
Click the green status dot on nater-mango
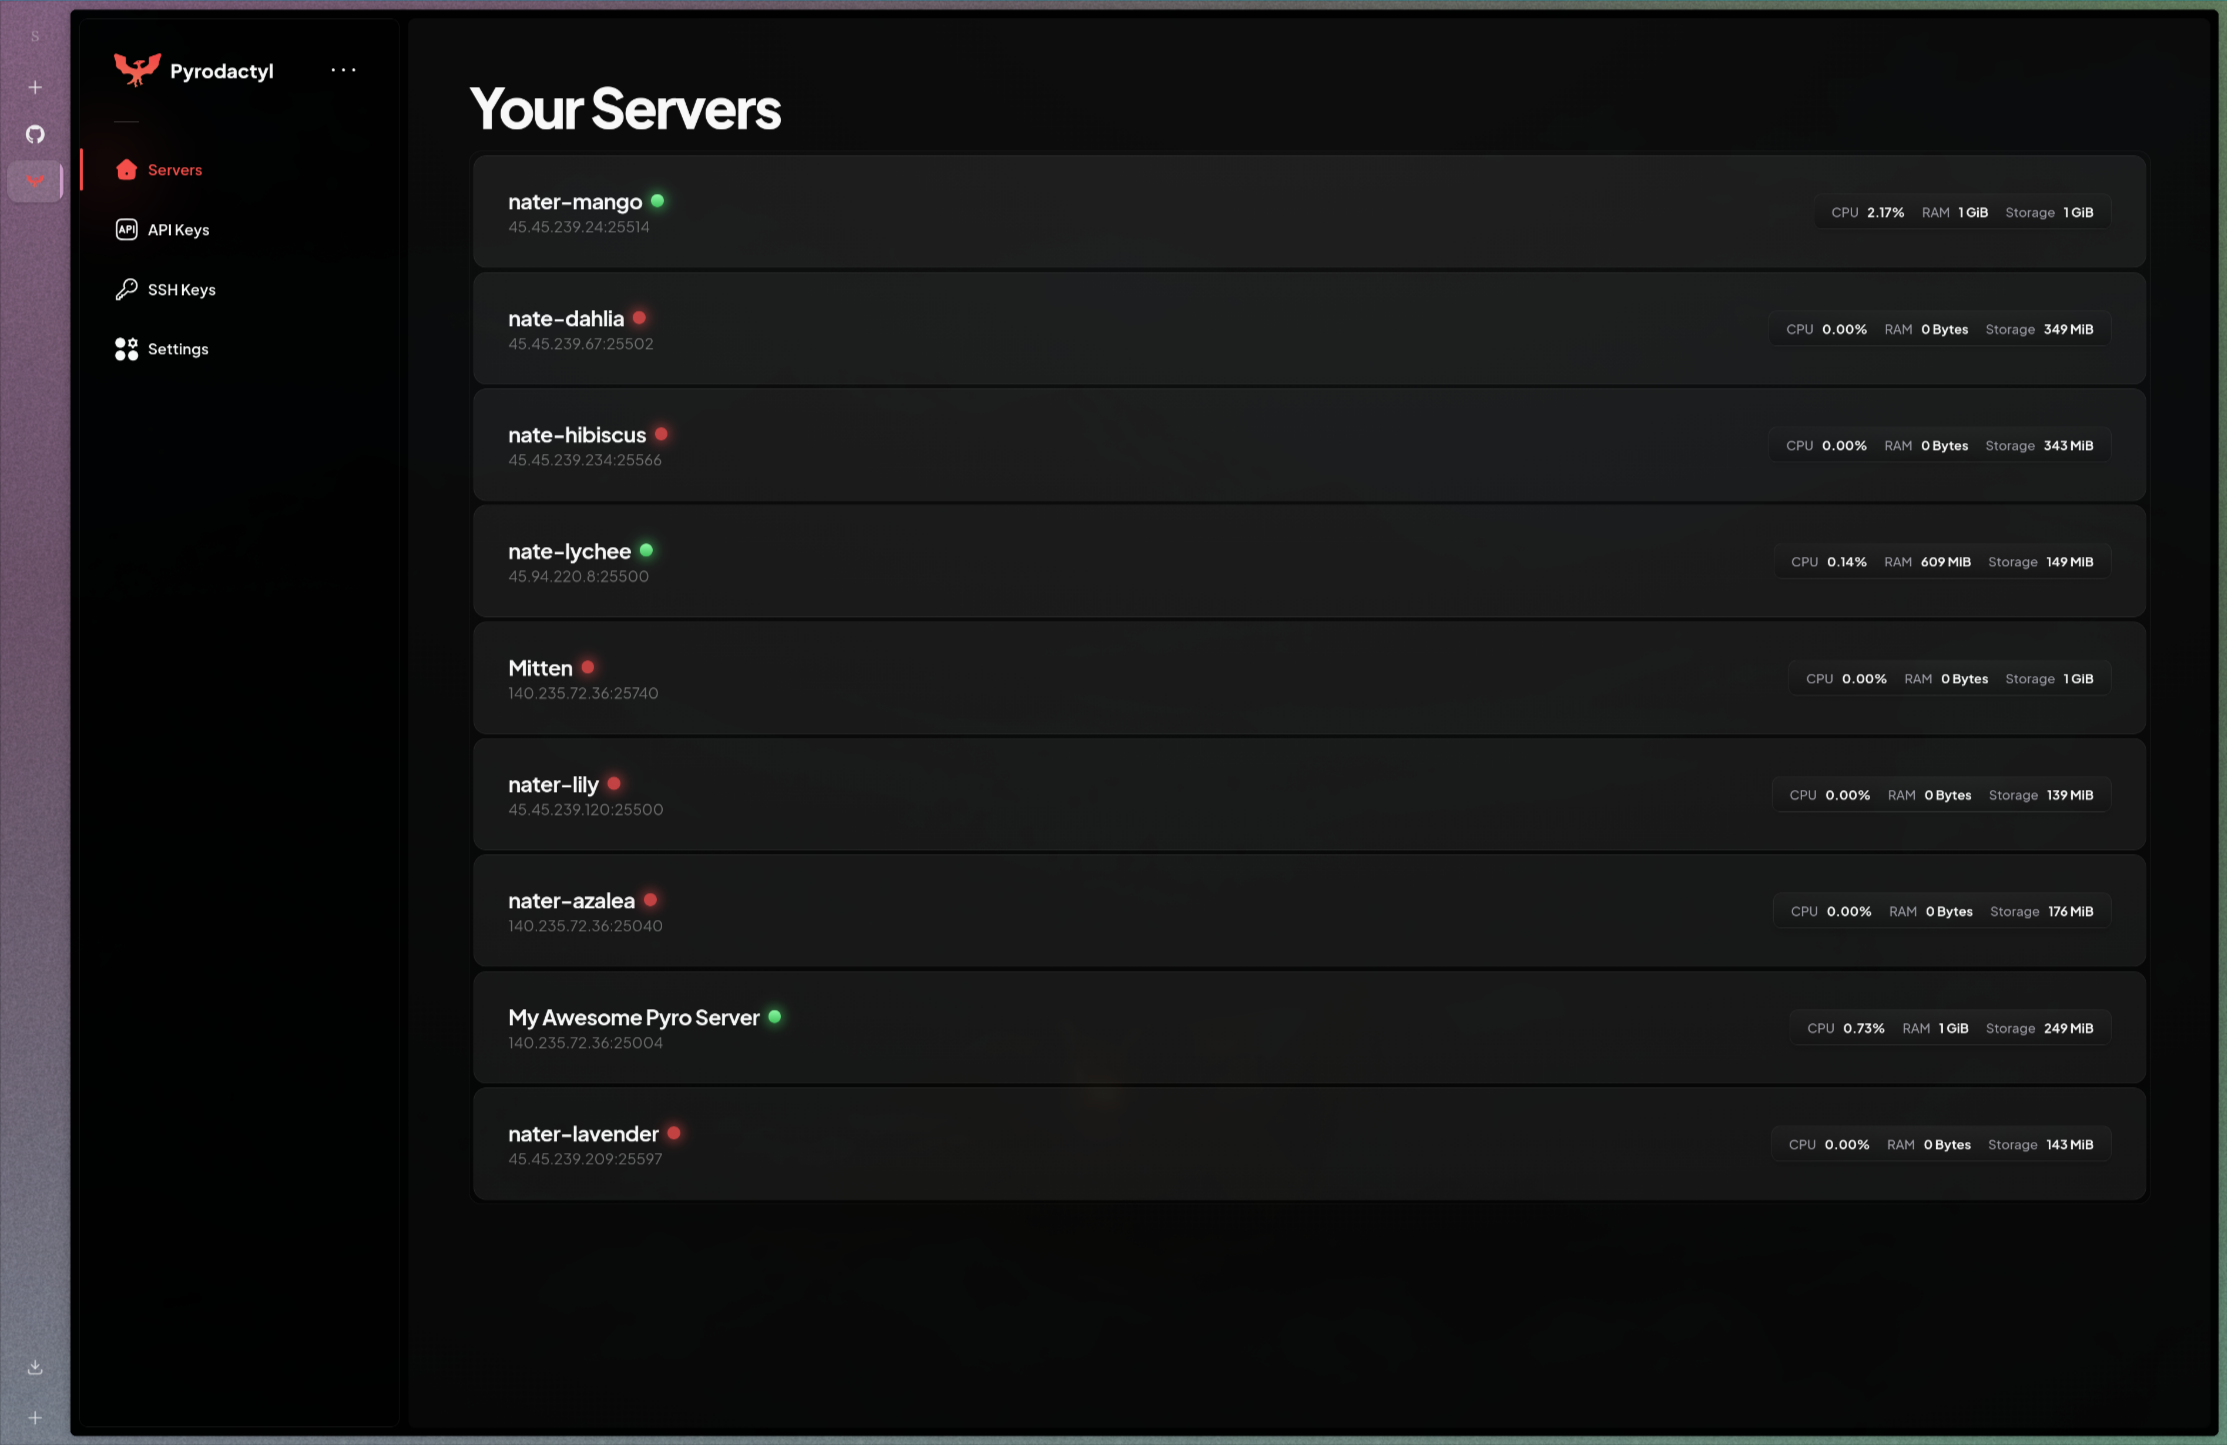tap(657, 200)
